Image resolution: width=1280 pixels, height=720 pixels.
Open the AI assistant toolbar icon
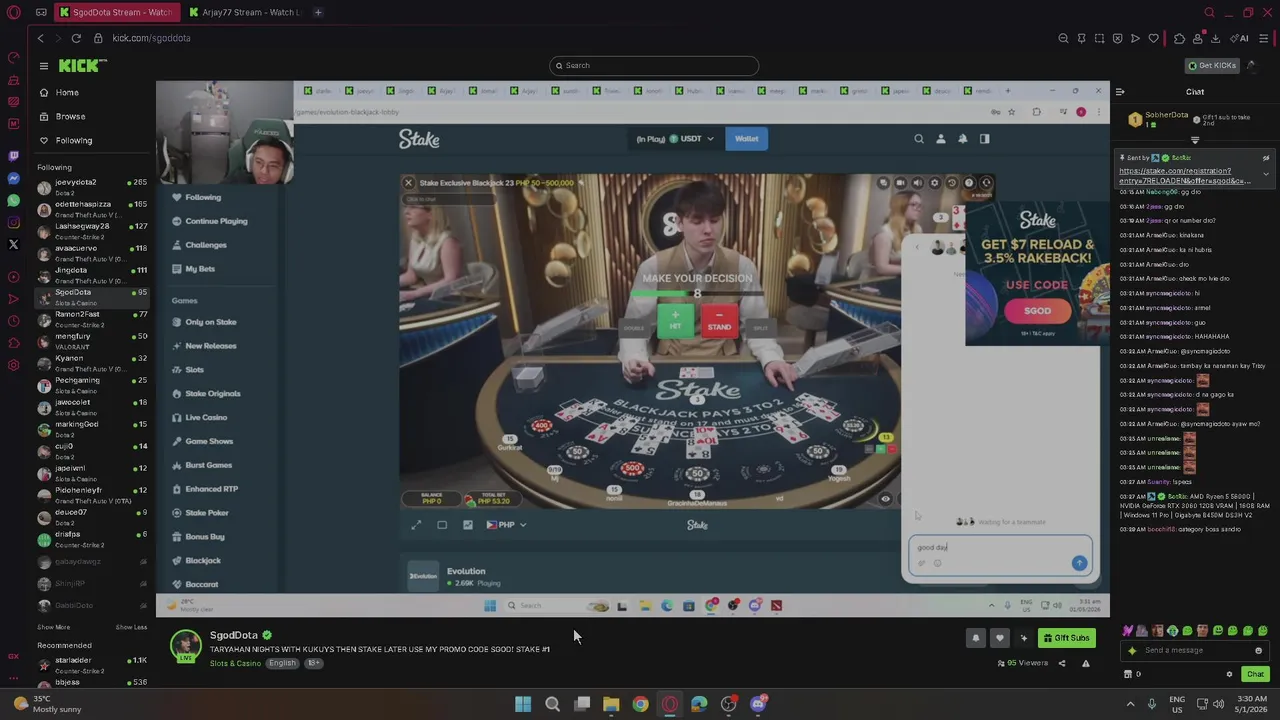pyautogui.click(x=1240, y=38)
